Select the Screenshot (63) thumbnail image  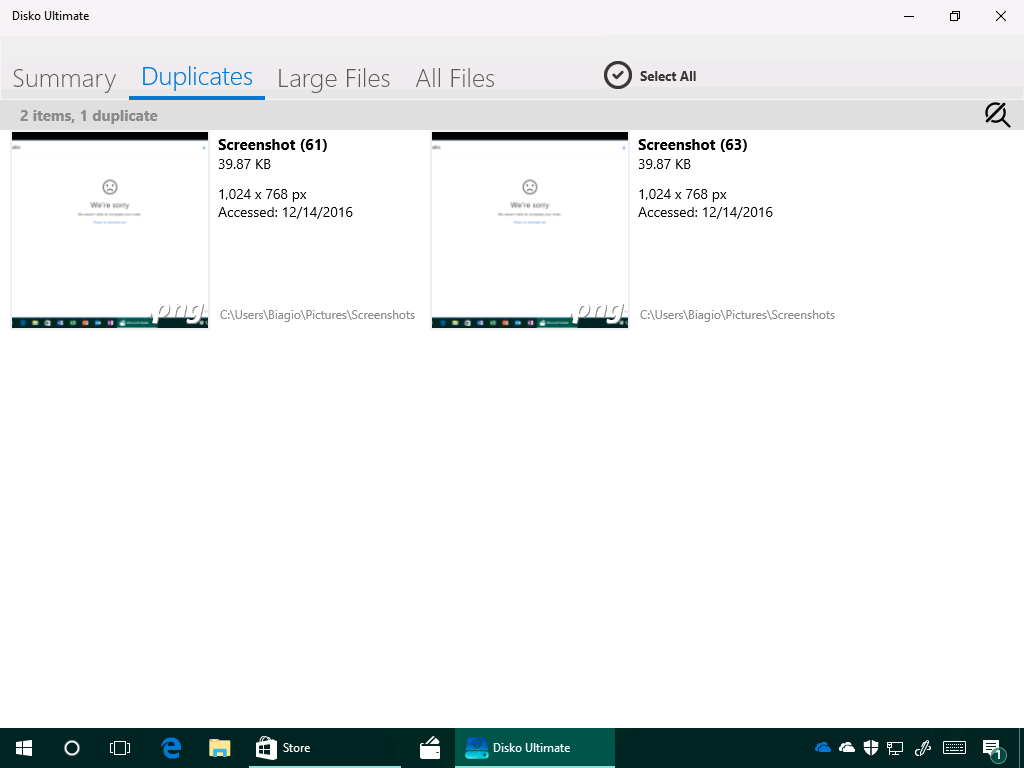tap(530, 231)
